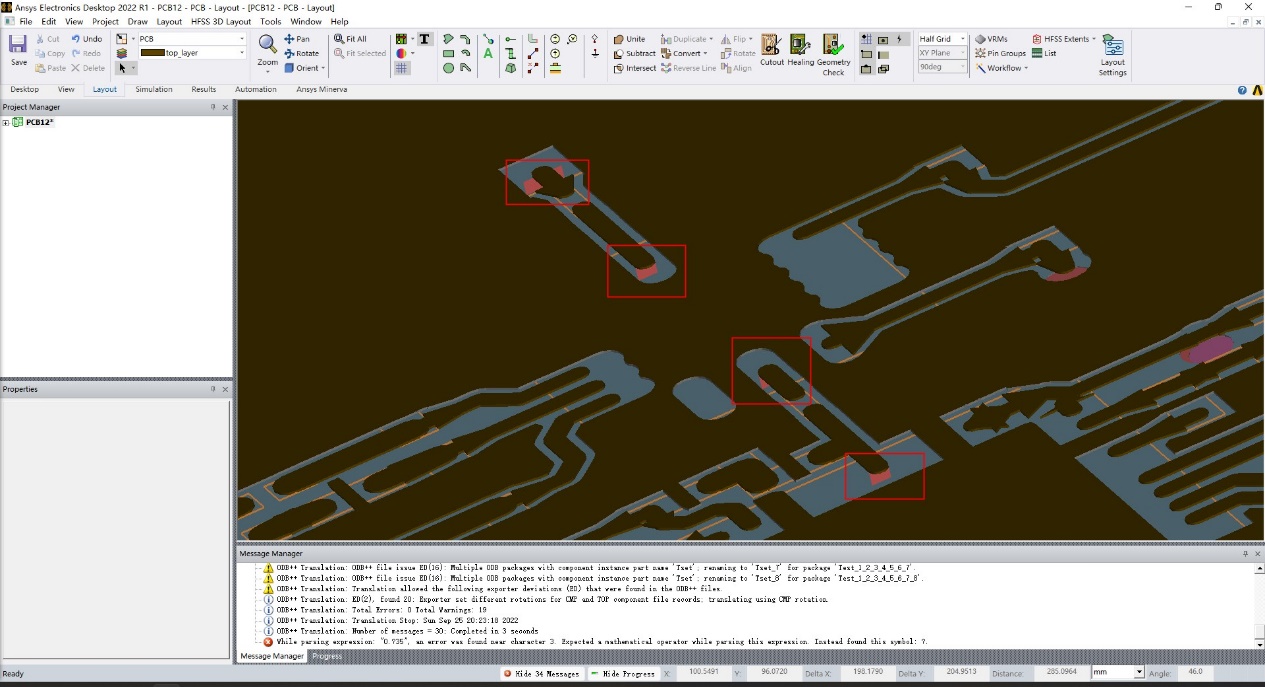The width and height of the screenshot is (1265, 687).
Task: Open the File menu
Action: tap(26, 21)
